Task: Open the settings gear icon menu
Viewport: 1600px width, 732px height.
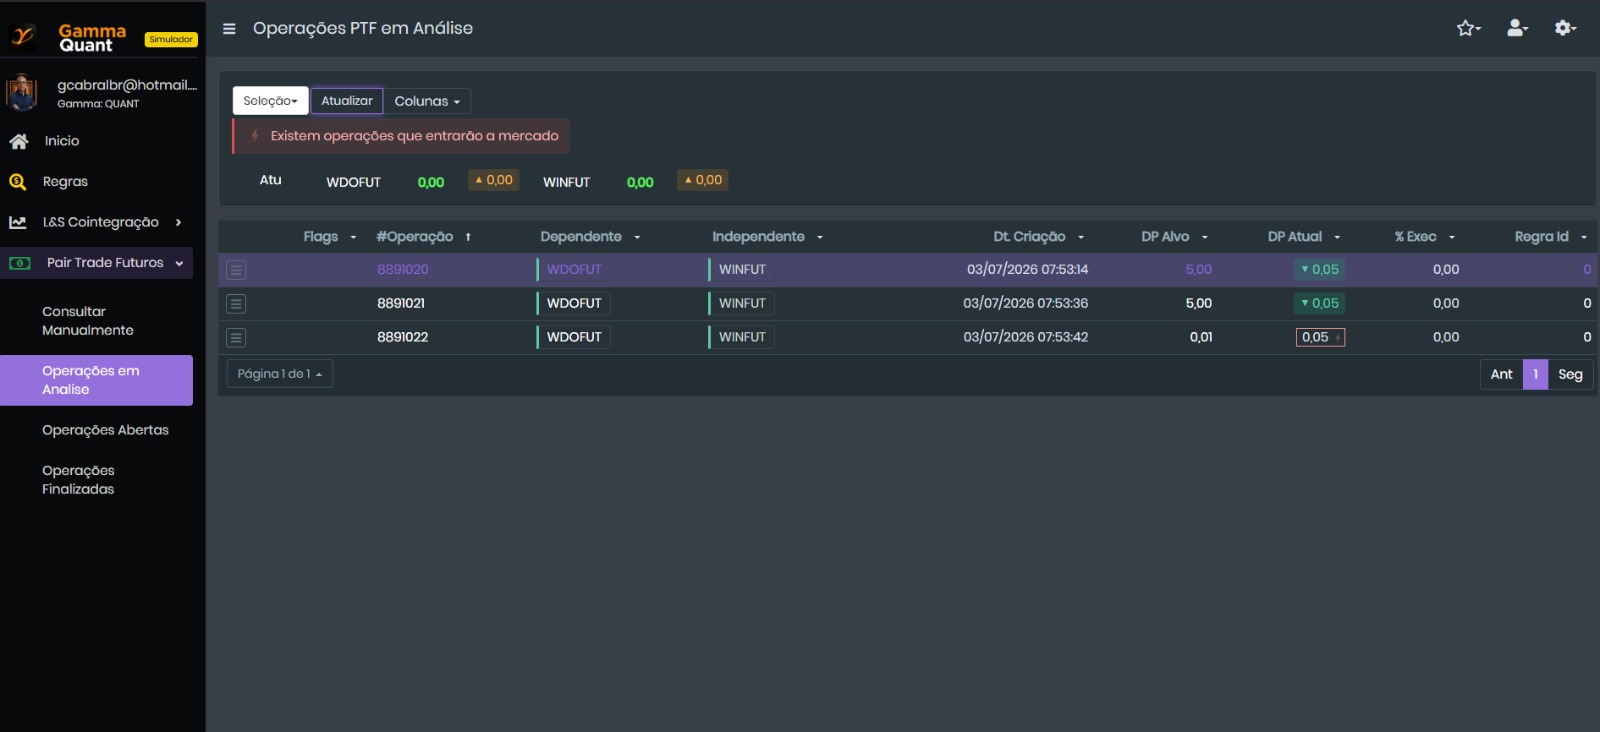Action: tap(1565, 28)
